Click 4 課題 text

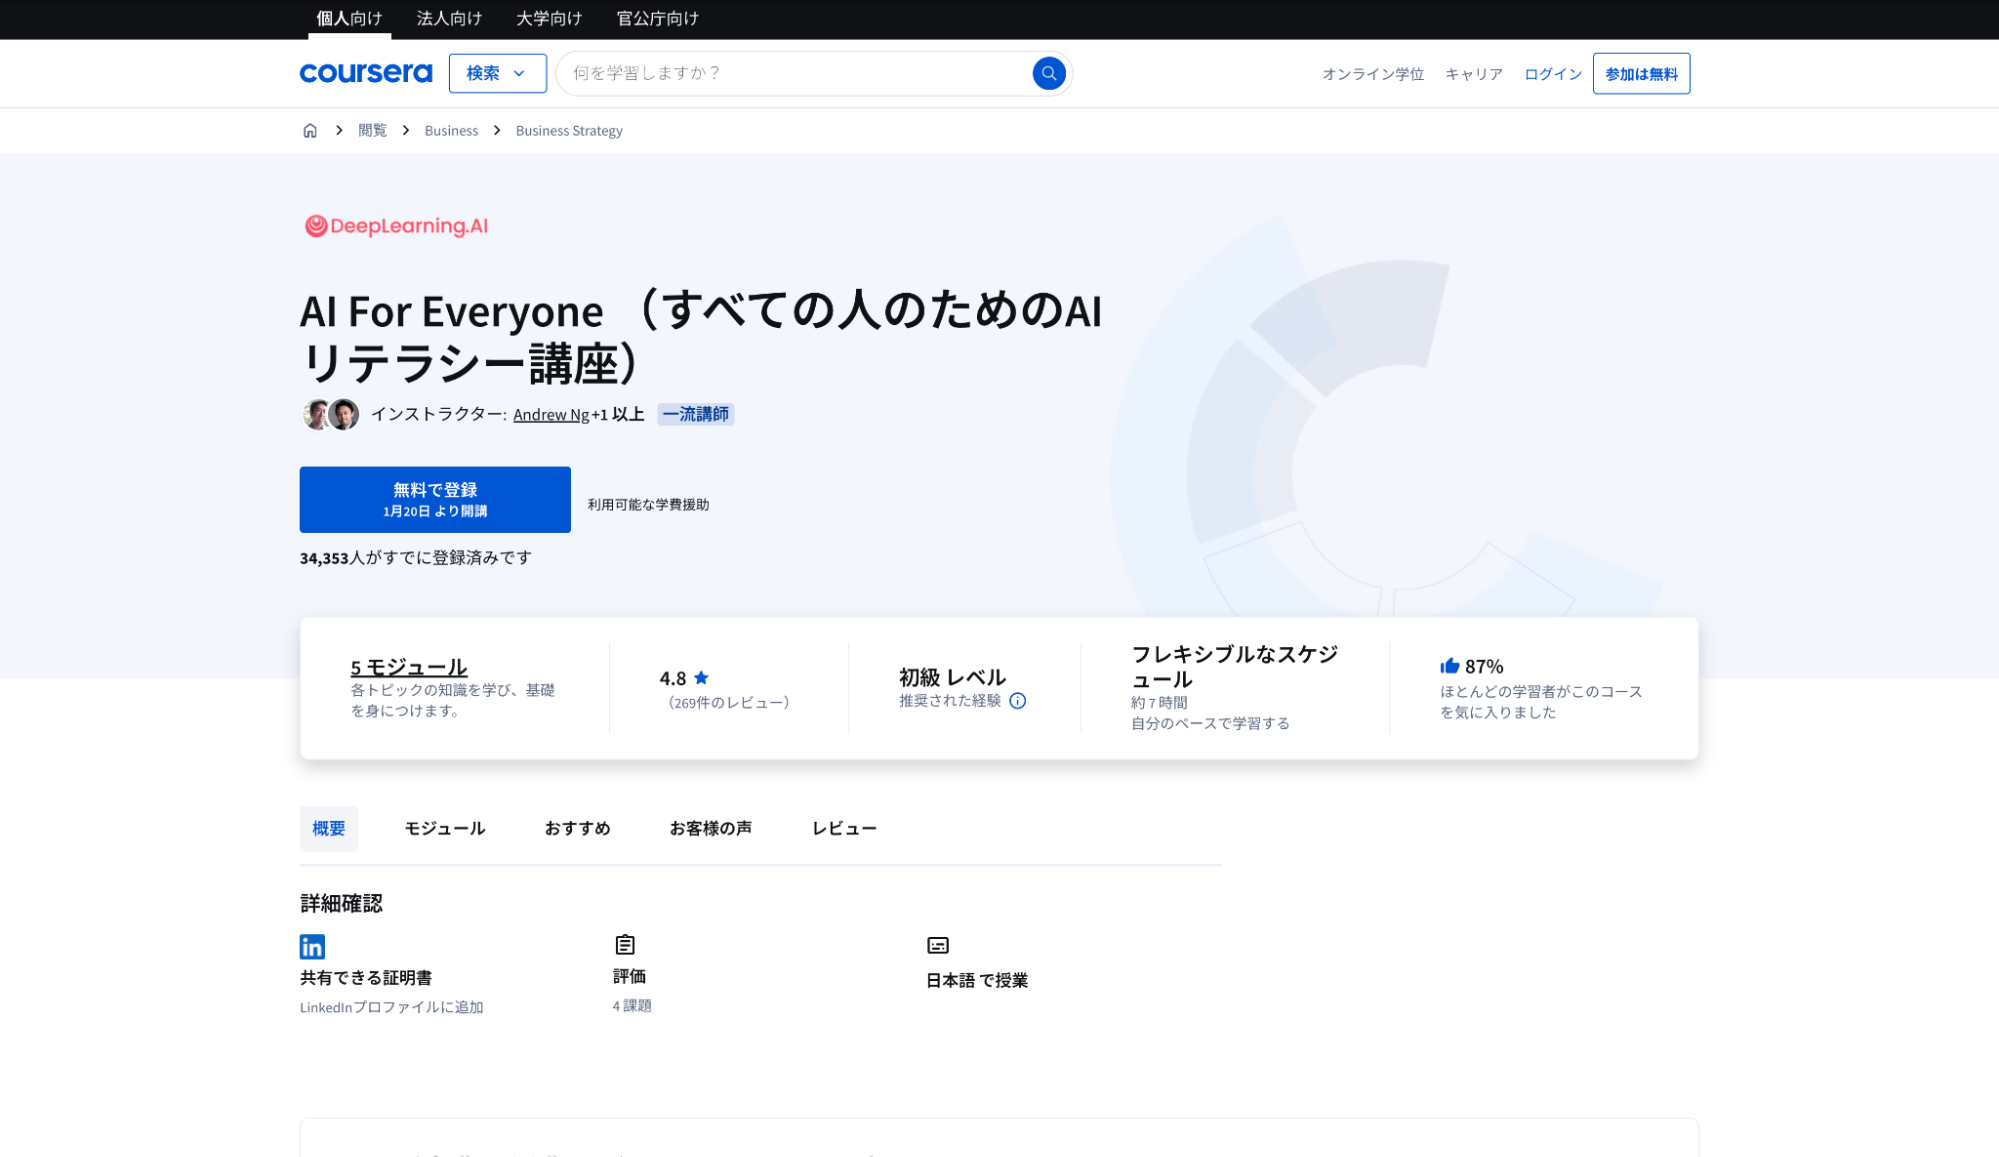632,1006
